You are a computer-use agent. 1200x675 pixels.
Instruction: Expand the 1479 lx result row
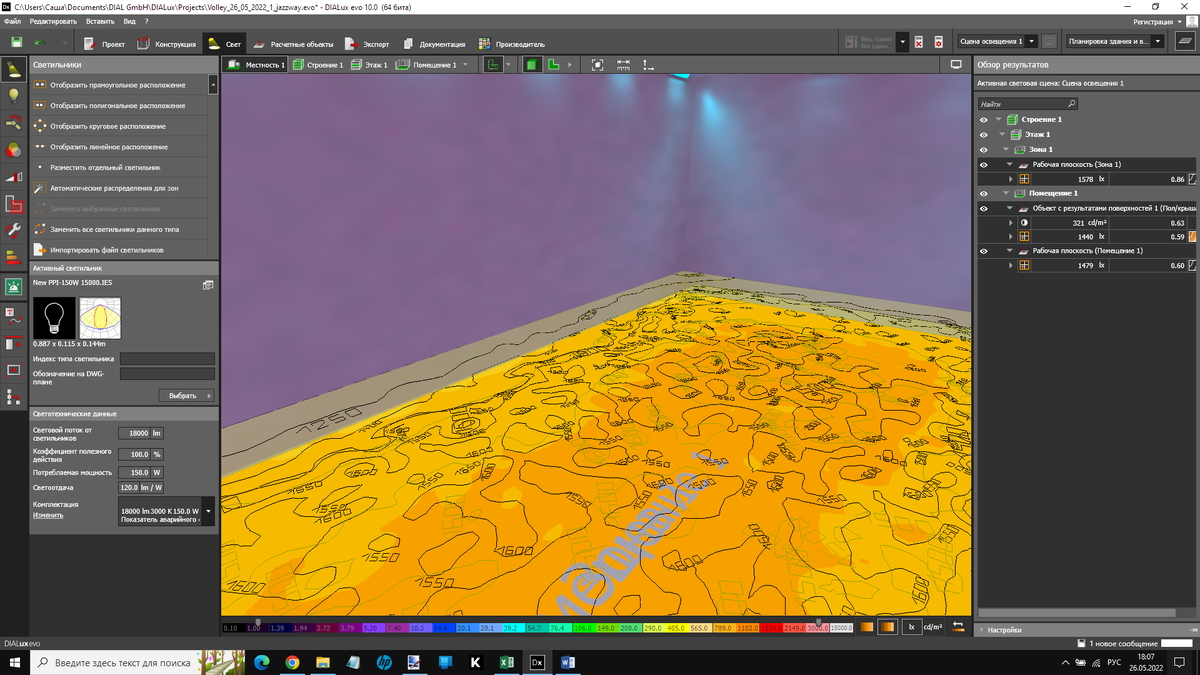click(1011, 265)
